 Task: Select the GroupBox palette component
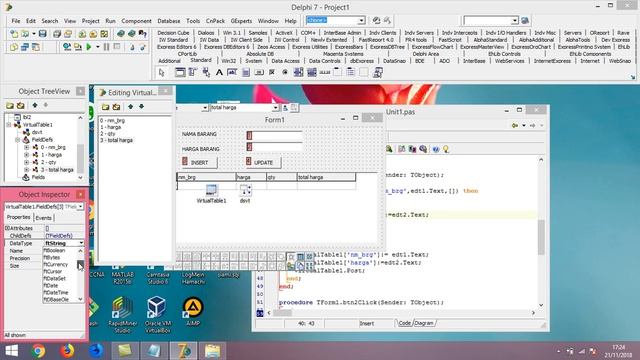point(338,73)
